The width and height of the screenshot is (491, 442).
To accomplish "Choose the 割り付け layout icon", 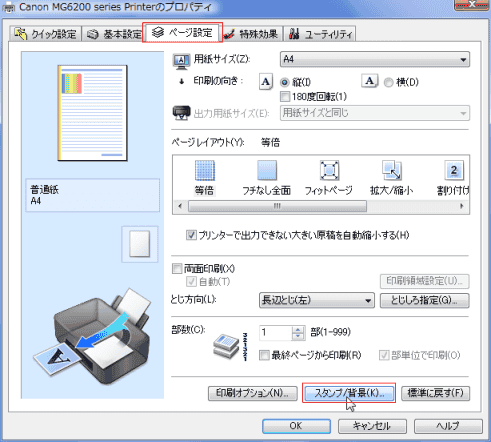I will pyautogui.click(x=453, y=178).
